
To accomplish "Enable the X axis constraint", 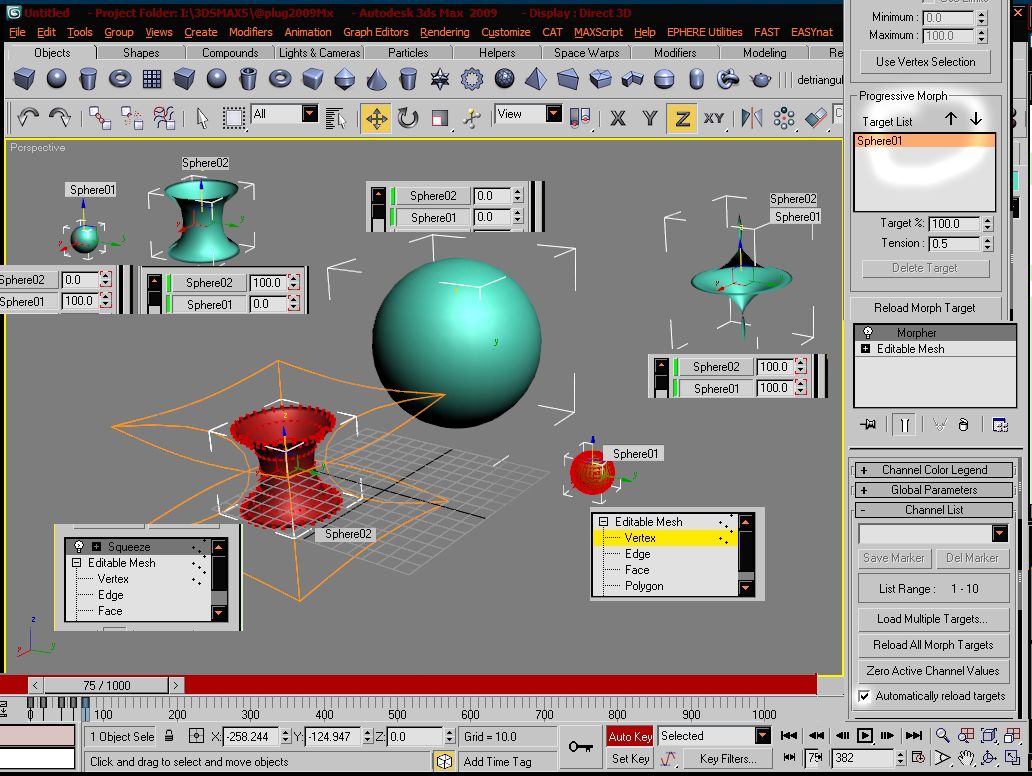I will [617, 118].
